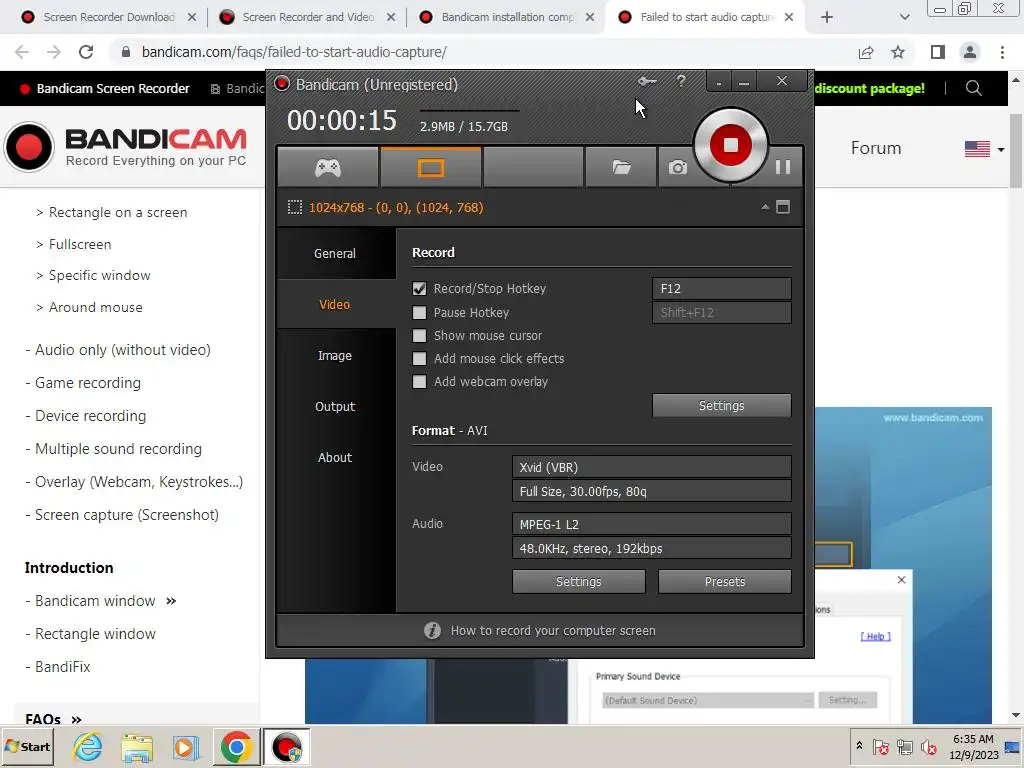Viewport: 1024px width, 768px height.
Task: Click the Bandicam register key icon
Action: point(647,81)
